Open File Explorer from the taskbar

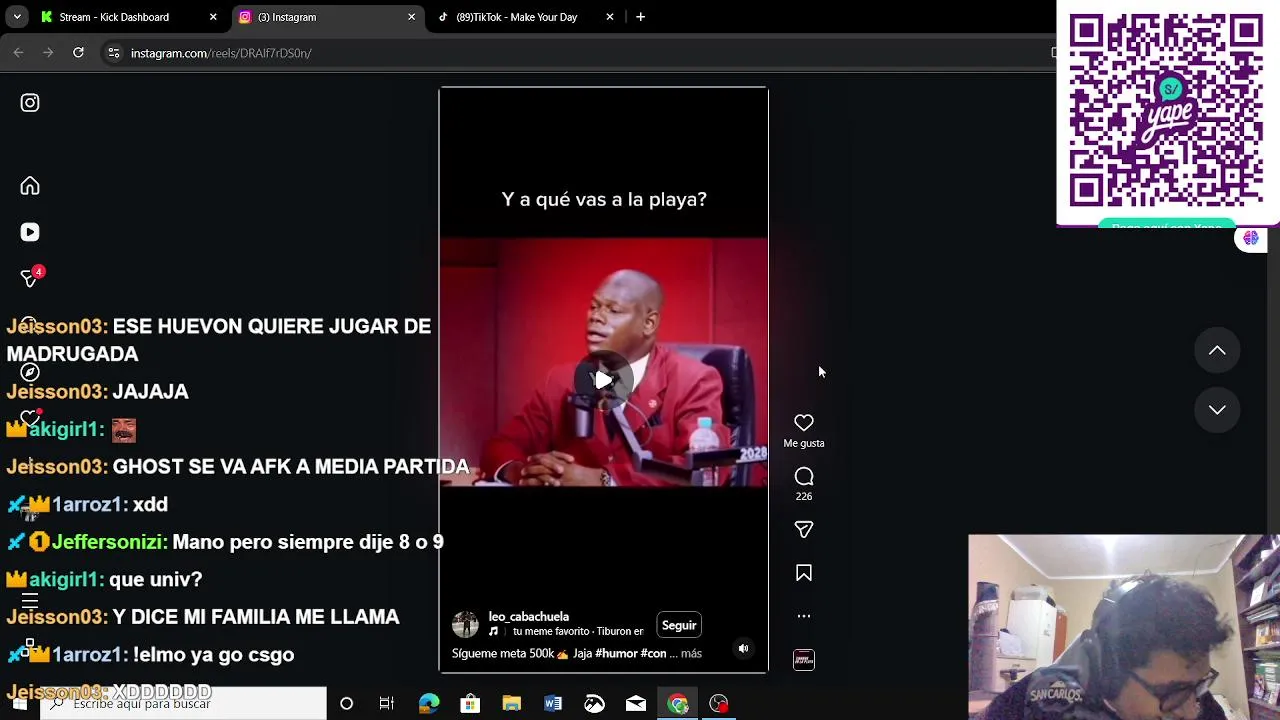click(511, 704)
